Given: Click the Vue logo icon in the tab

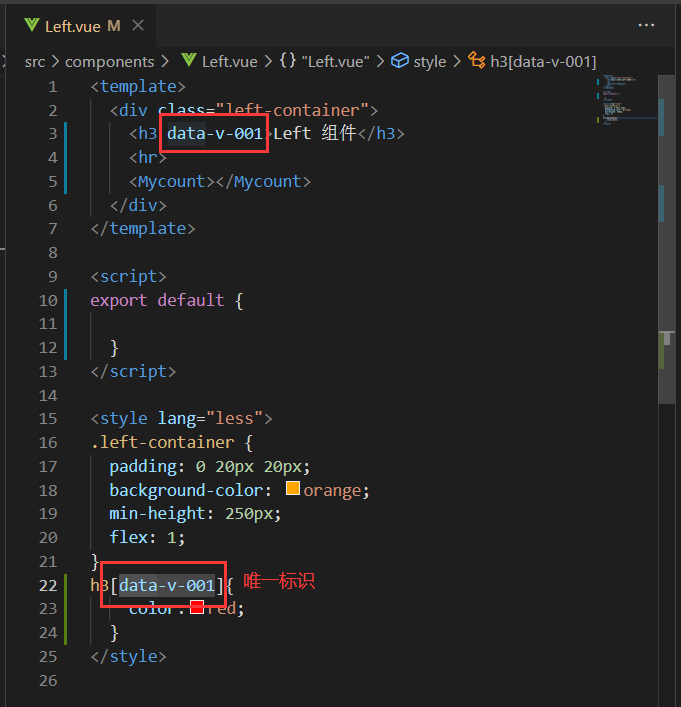Looking at the screenshot, I should click(32, 25).
